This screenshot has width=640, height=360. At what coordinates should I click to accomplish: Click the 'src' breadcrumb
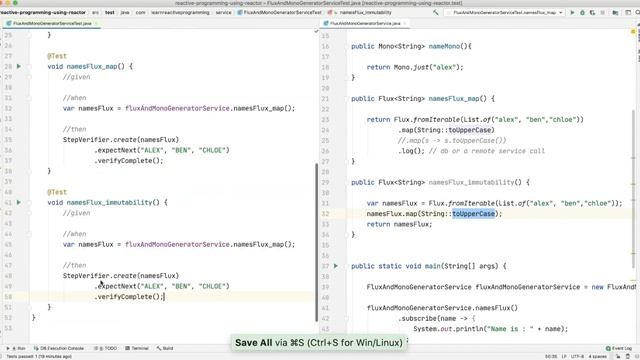[95, 13]
